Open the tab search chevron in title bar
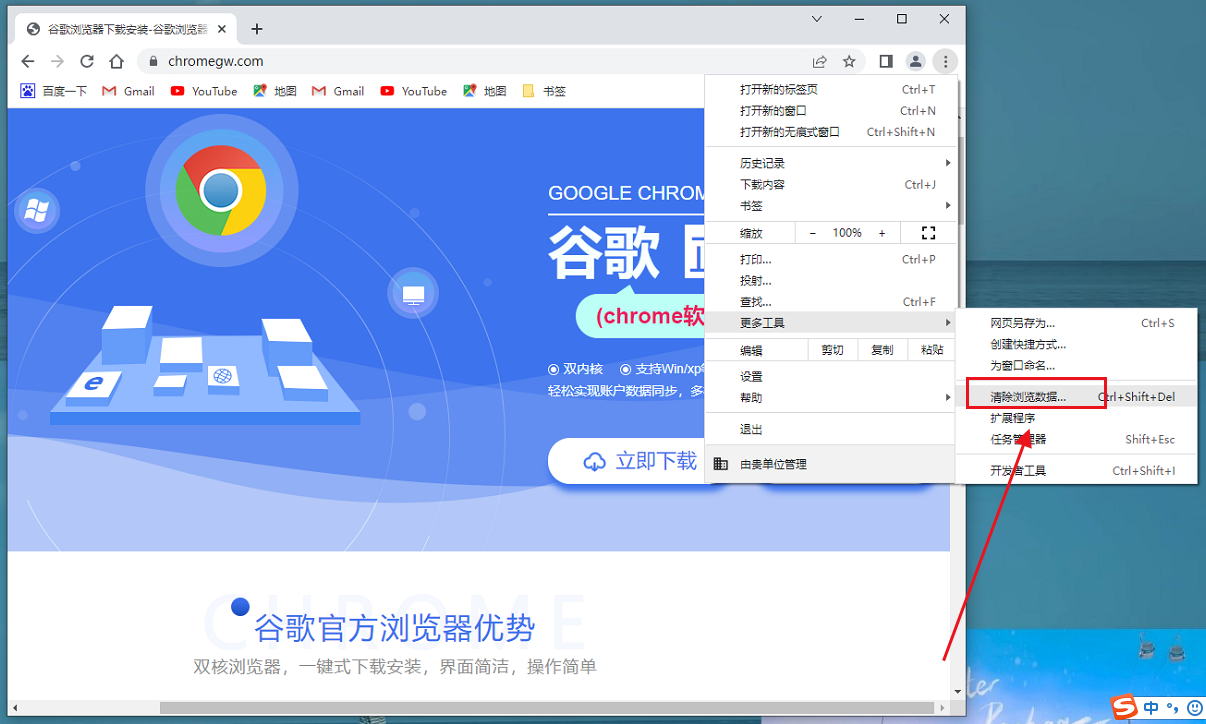Image resolution: width=1206 pixels, height=724 pixels. tap(817, 19)
